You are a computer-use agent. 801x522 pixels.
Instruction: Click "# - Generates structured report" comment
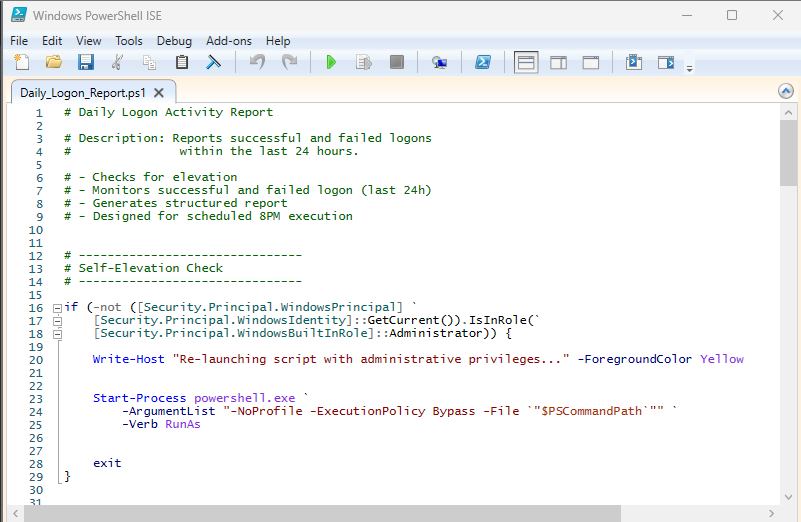[x=176, y=203]
